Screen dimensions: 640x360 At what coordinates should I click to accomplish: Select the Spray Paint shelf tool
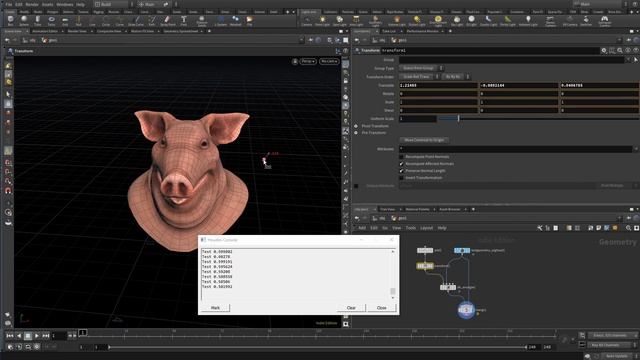167,20
